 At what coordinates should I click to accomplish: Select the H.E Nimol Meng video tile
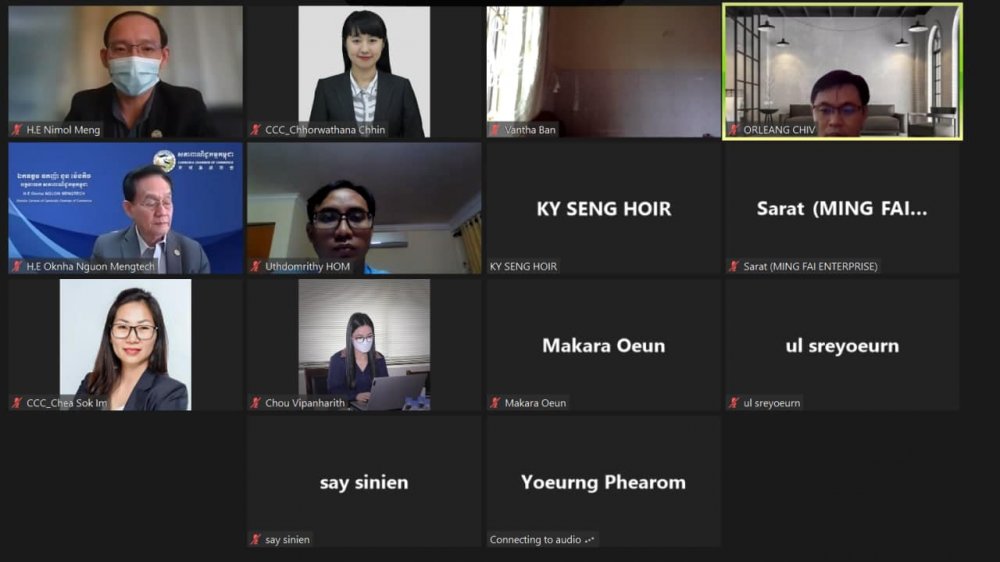pyautogui.click(x=126, y=72)
